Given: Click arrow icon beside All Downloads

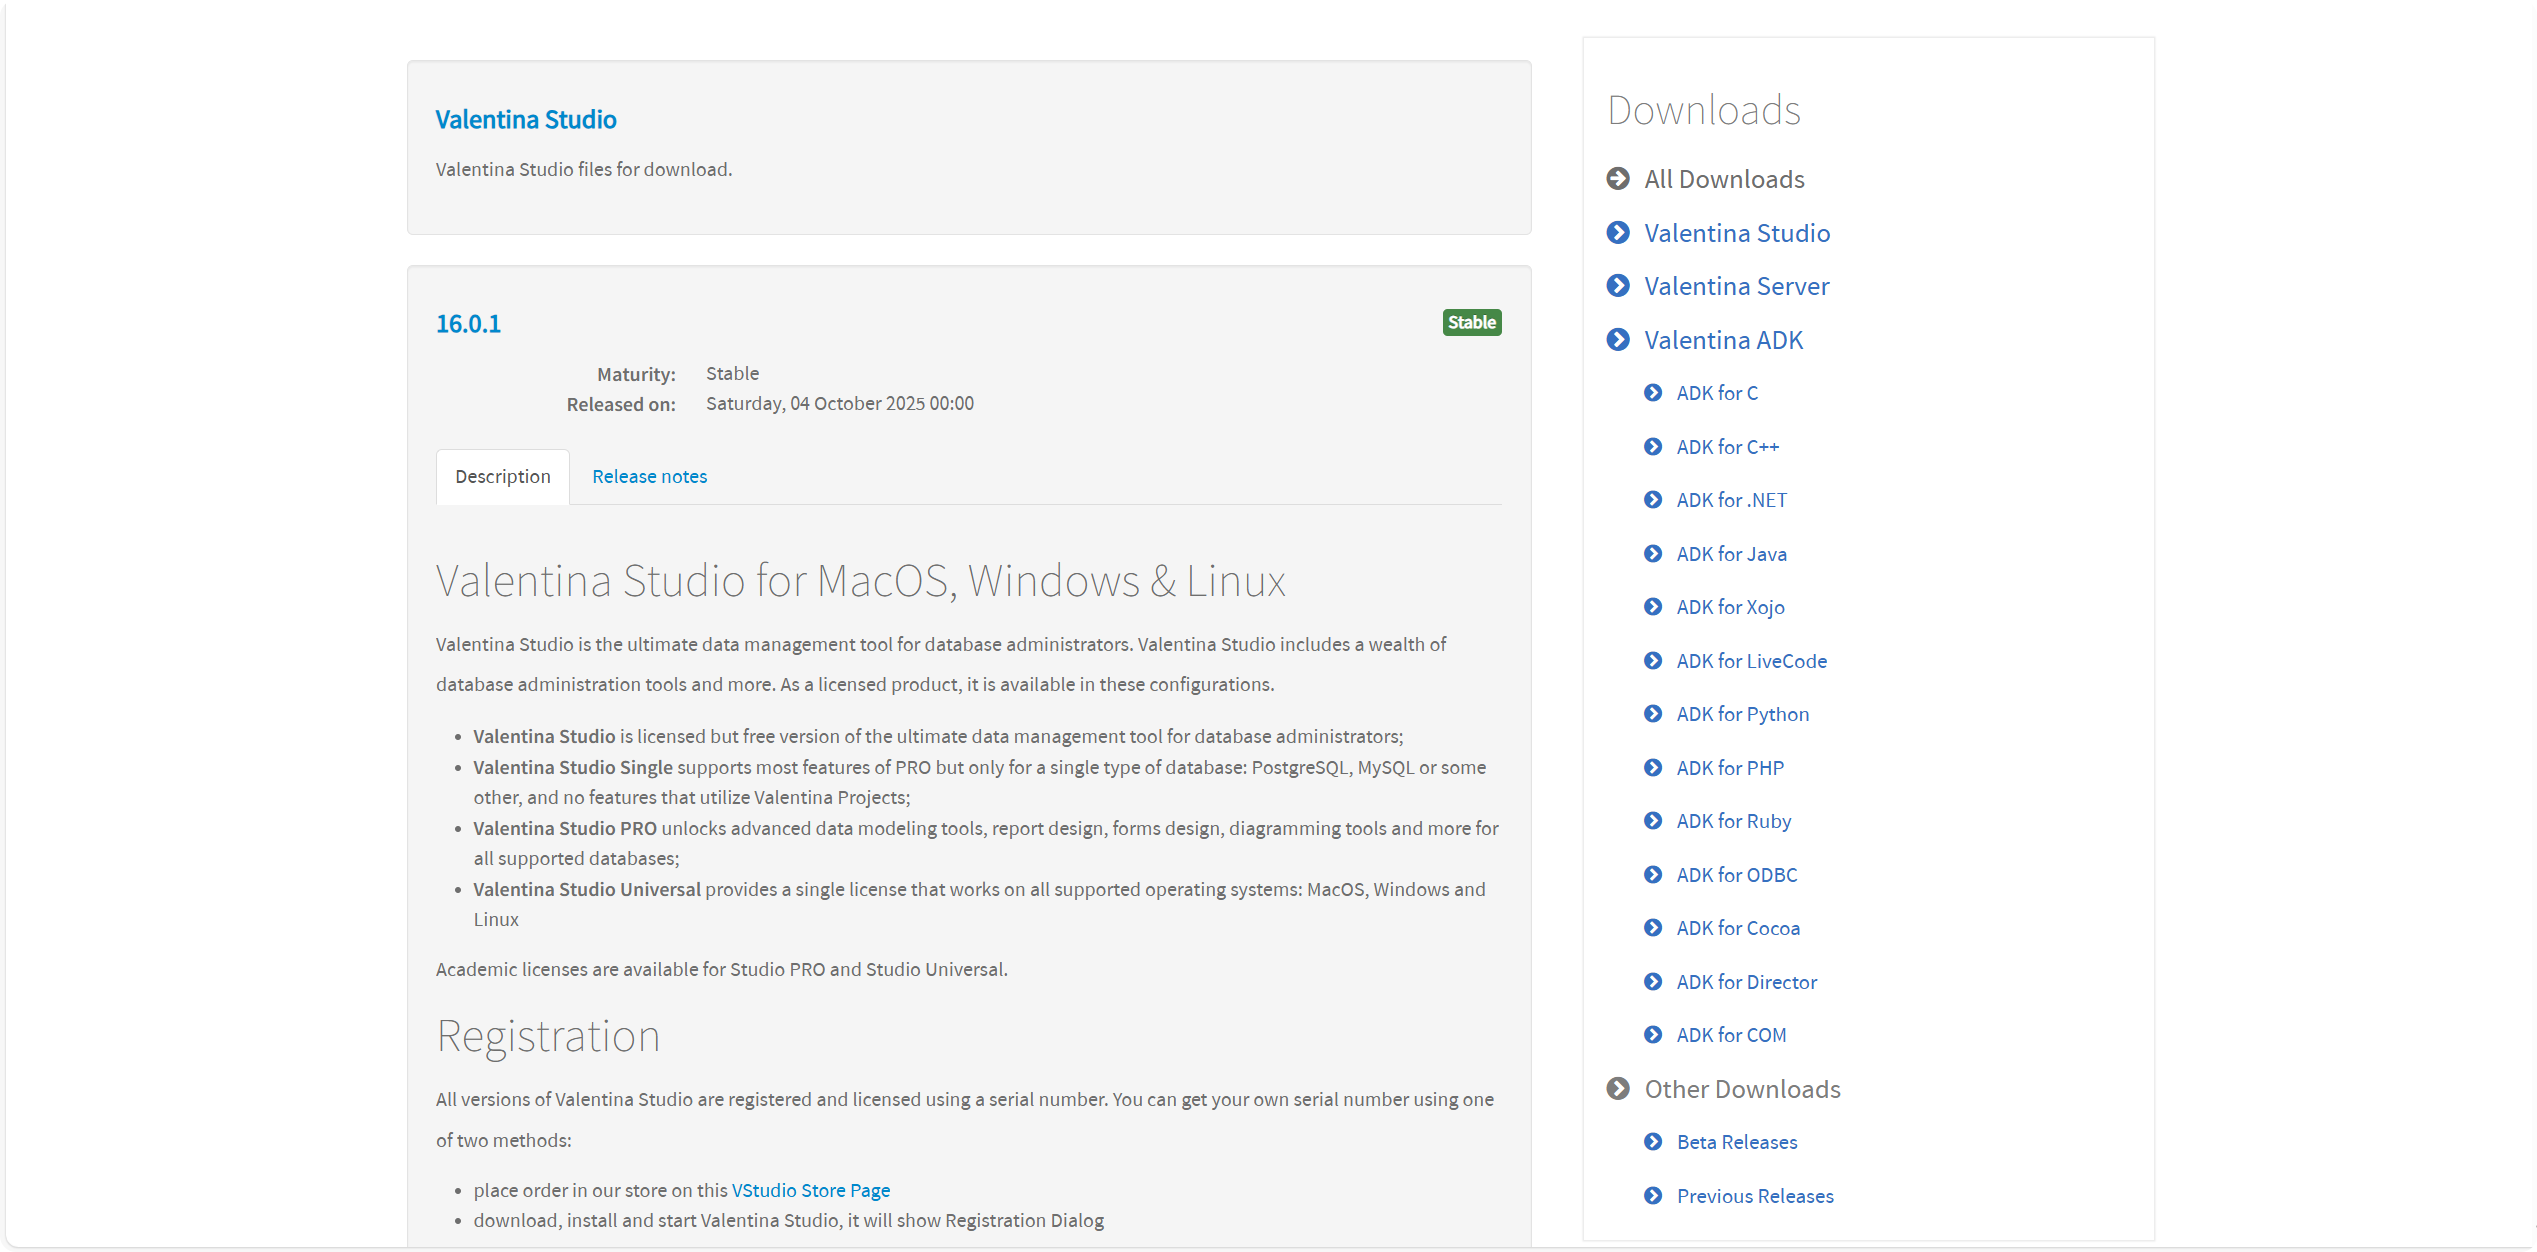Looking at the screenshot, I should [x=1617, y=179].
